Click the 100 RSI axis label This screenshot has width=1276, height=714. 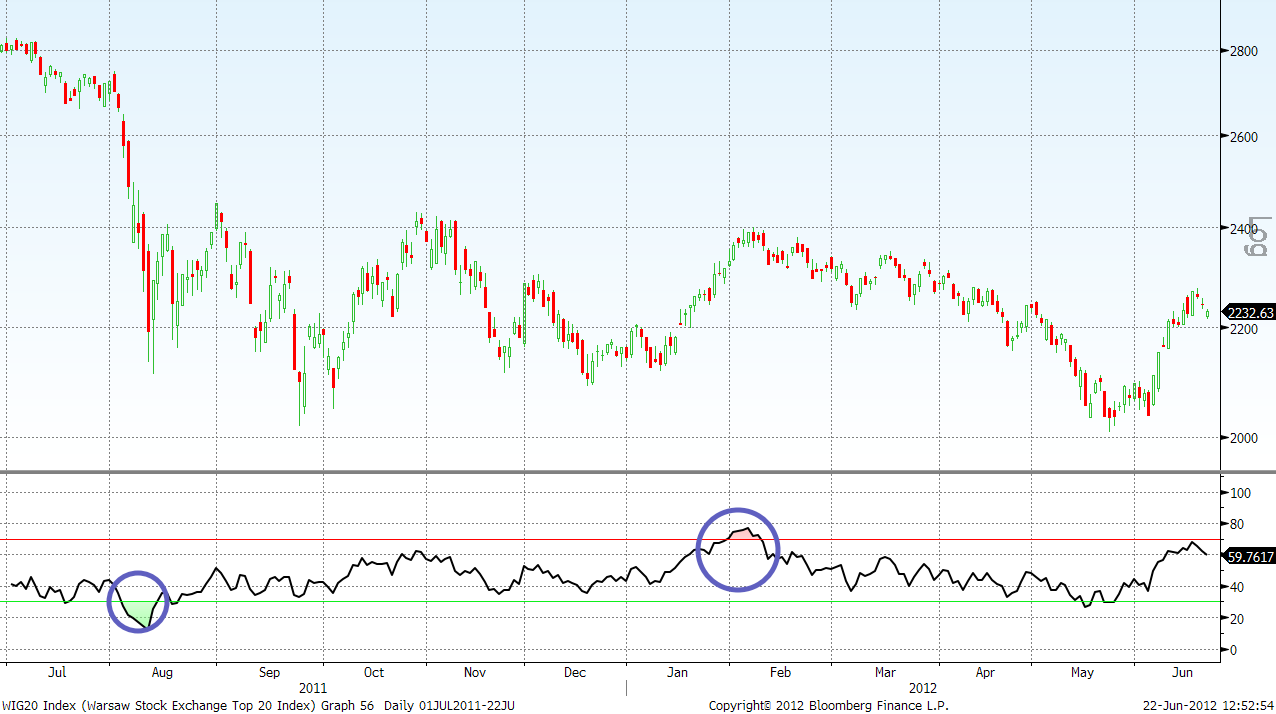tap(1241, 493)
